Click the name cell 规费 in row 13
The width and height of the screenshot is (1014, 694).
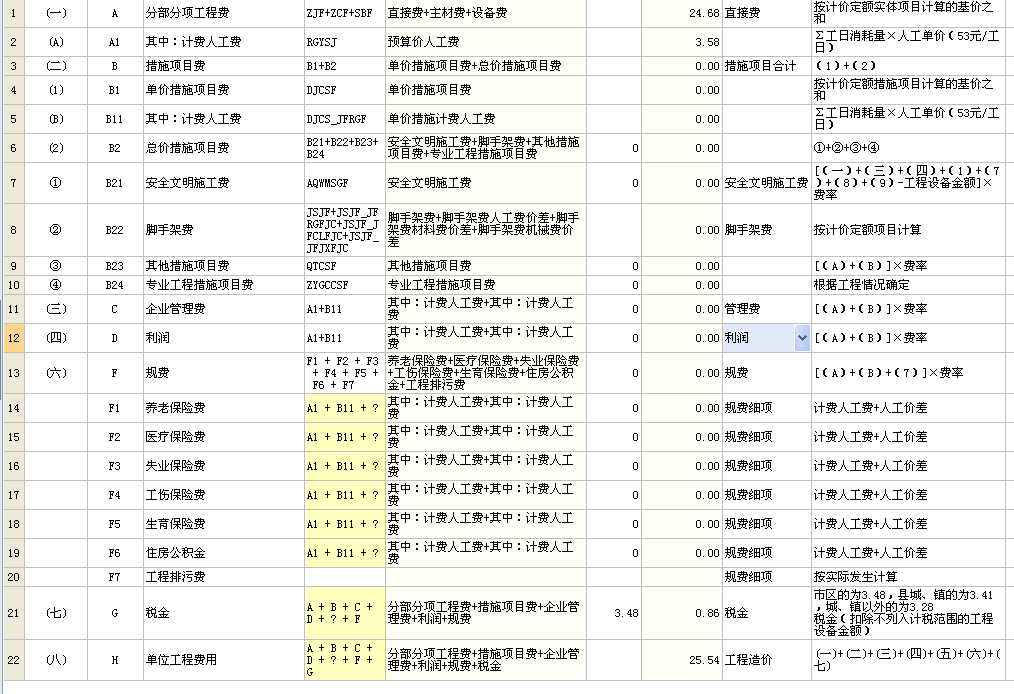click(224, 373)
